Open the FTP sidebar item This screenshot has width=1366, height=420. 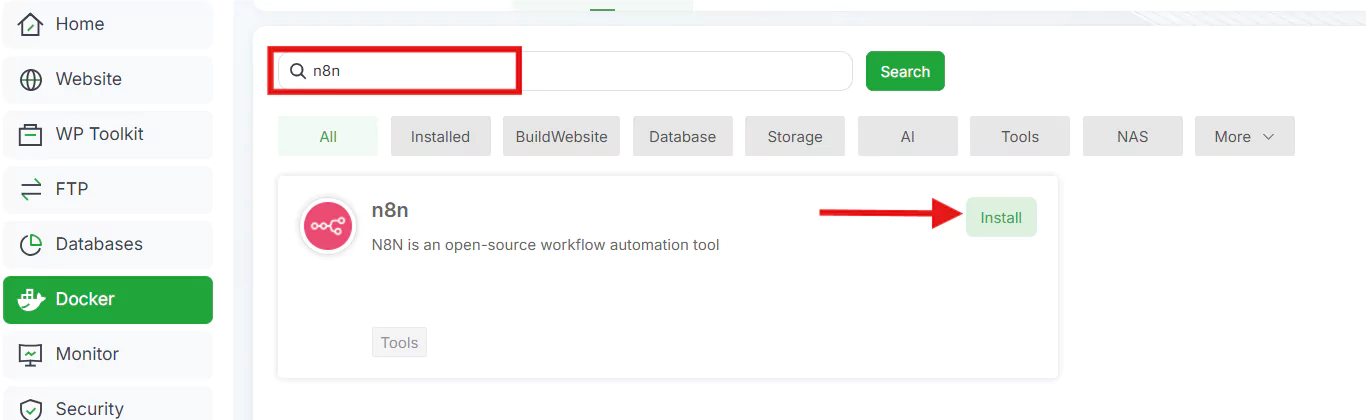108,189
